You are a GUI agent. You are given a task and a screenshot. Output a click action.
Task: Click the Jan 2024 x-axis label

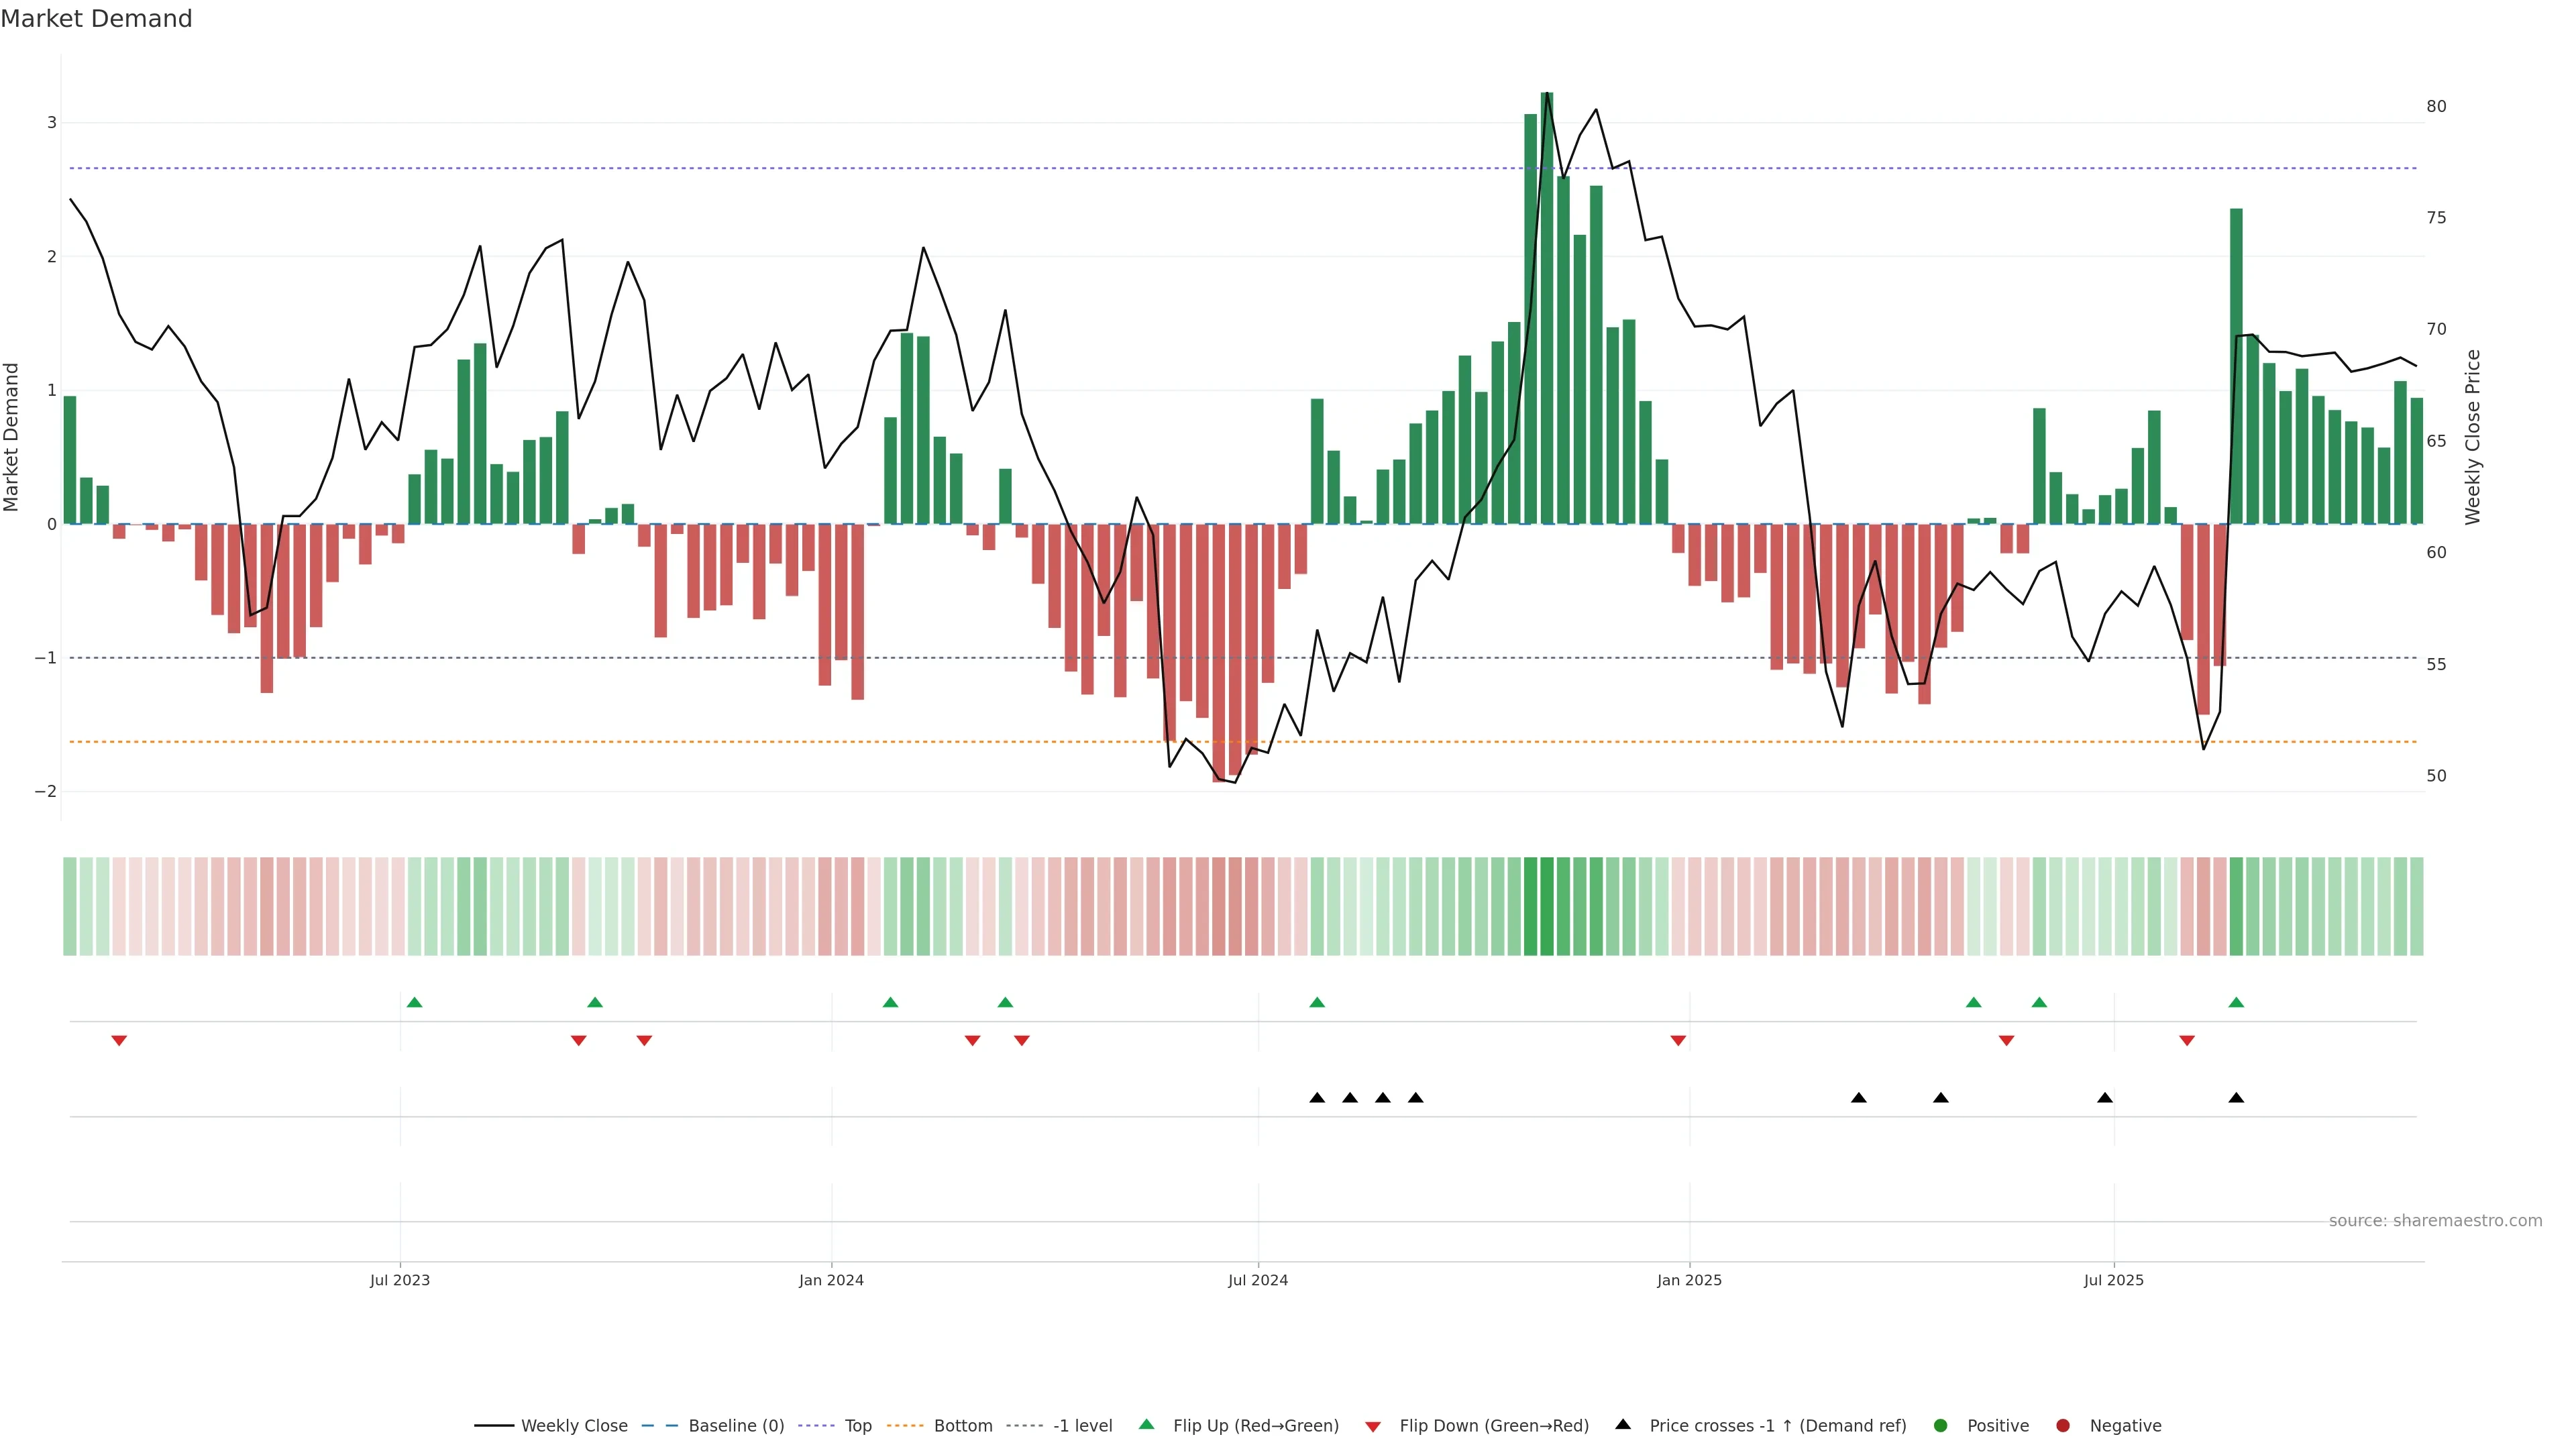831,1280
